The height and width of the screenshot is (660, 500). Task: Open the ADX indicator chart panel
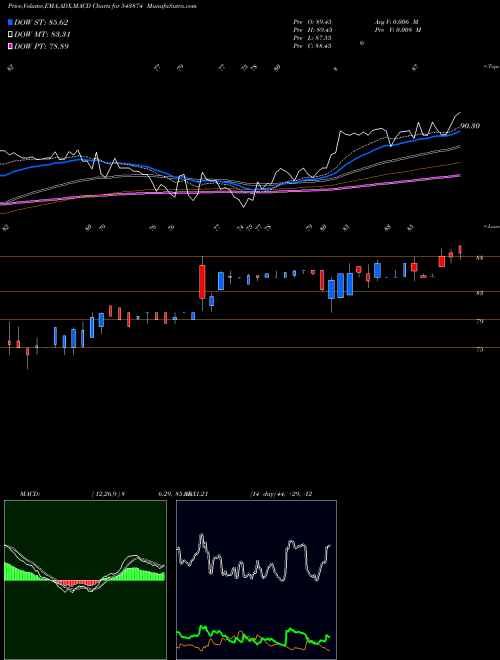coord(256,580)
